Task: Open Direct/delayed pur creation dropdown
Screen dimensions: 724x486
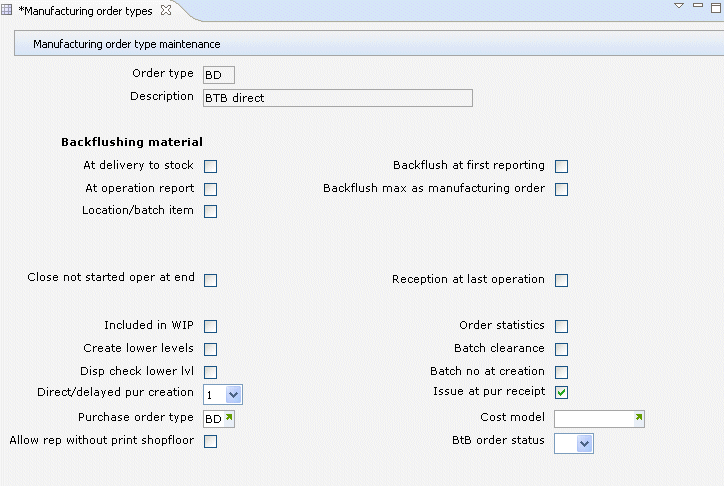Action: click(x=233, y=395)
